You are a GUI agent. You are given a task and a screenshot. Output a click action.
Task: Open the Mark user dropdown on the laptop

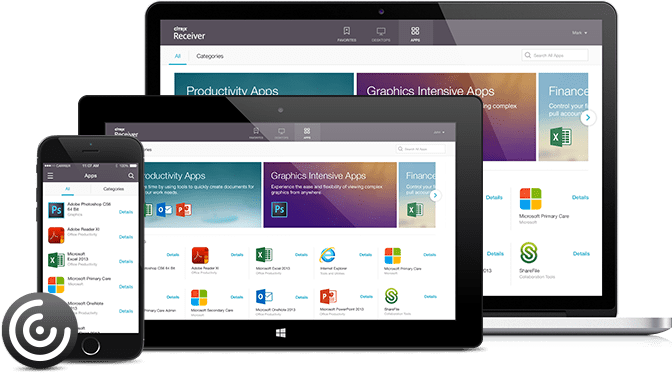[x=579, y=33]
